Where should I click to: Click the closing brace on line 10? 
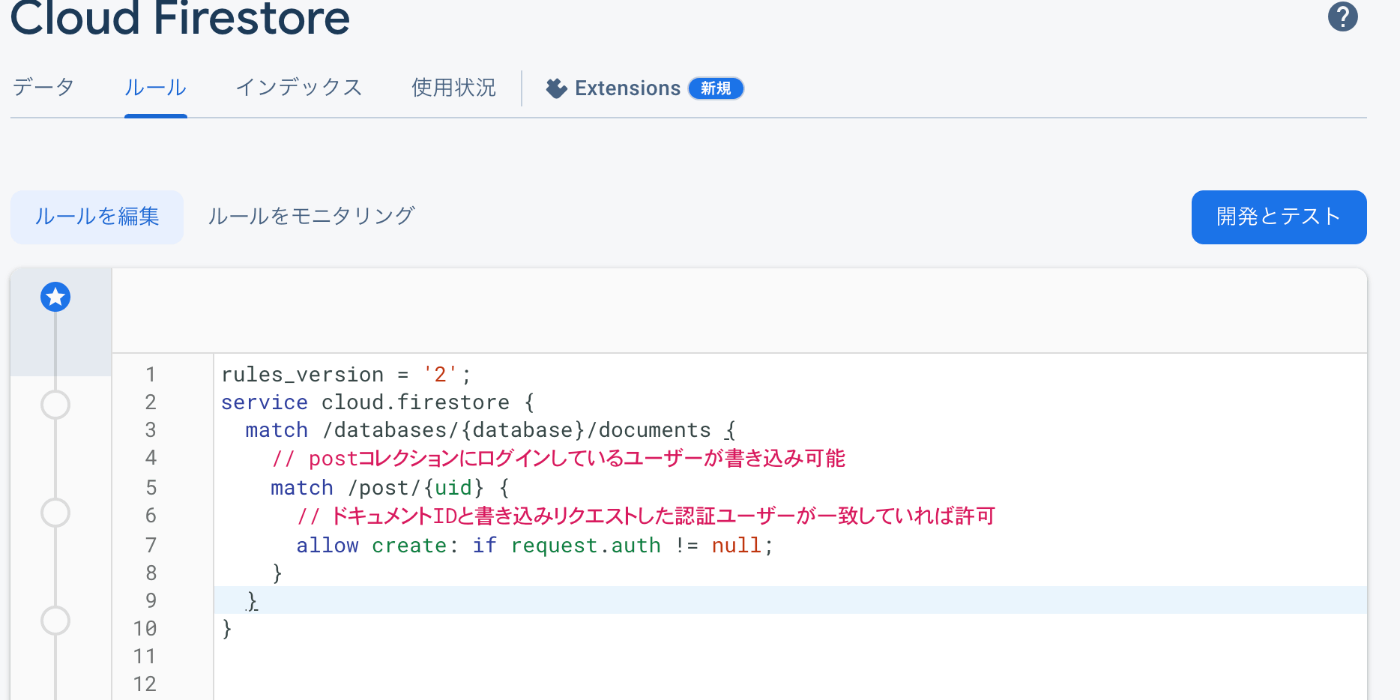[x=227, y=628]
